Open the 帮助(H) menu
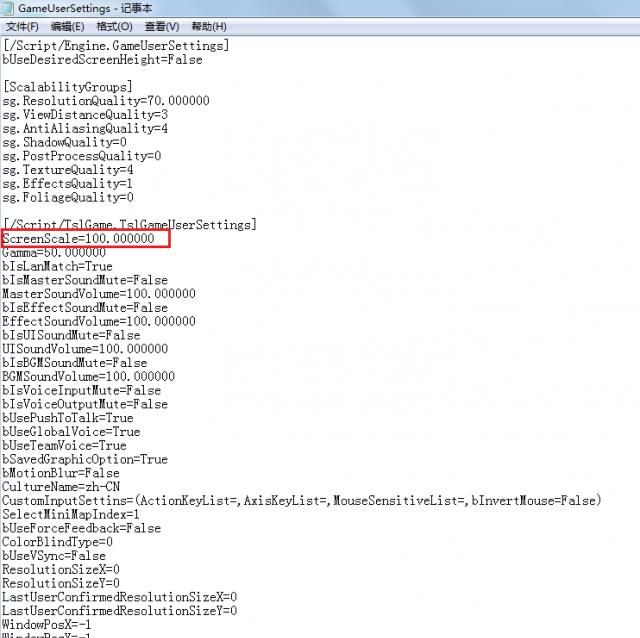This screenshot has width=640, height=638. pos(209,27)
